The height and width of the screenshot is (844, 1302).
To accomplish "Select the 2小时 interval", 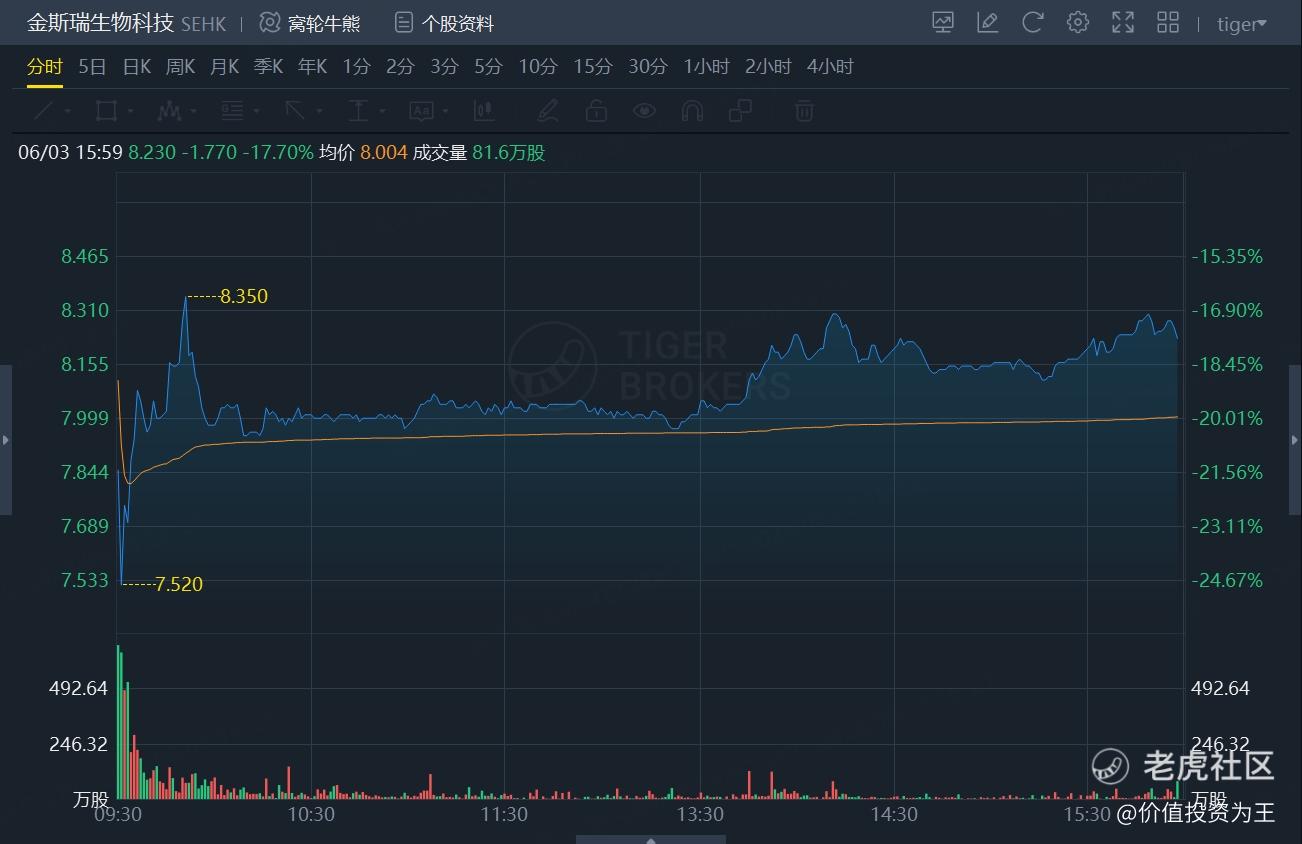I will (768, 67).
